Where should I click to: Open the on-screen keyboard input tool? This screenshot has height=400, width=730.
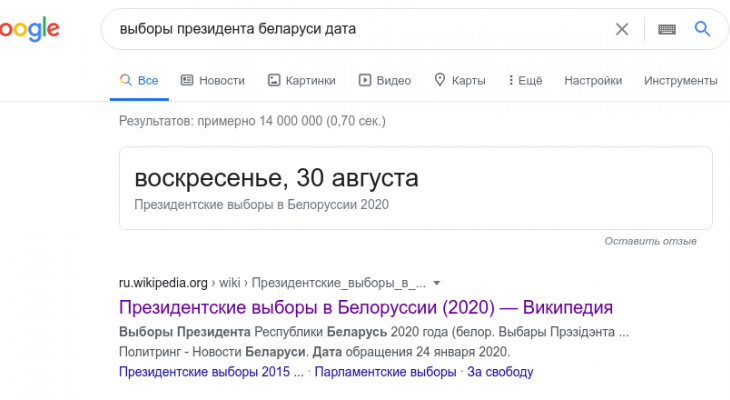click(x=667, y=30)
